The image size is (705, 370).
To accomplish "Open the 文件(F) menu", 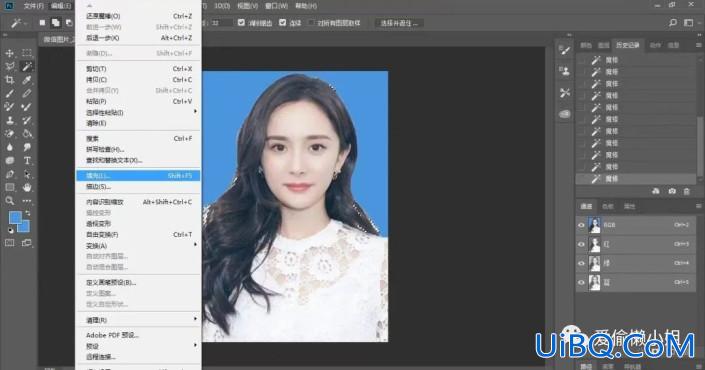I will (33, 6).
